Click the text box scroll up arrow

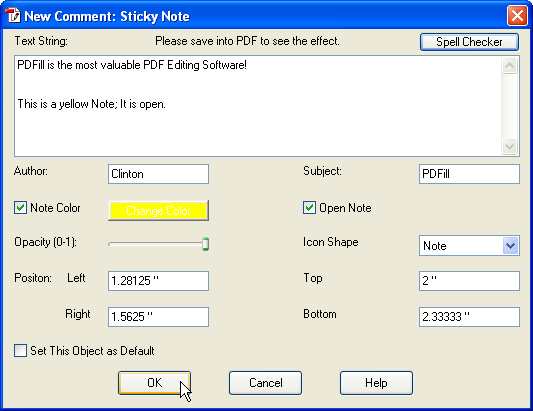[x=509, y=65]
